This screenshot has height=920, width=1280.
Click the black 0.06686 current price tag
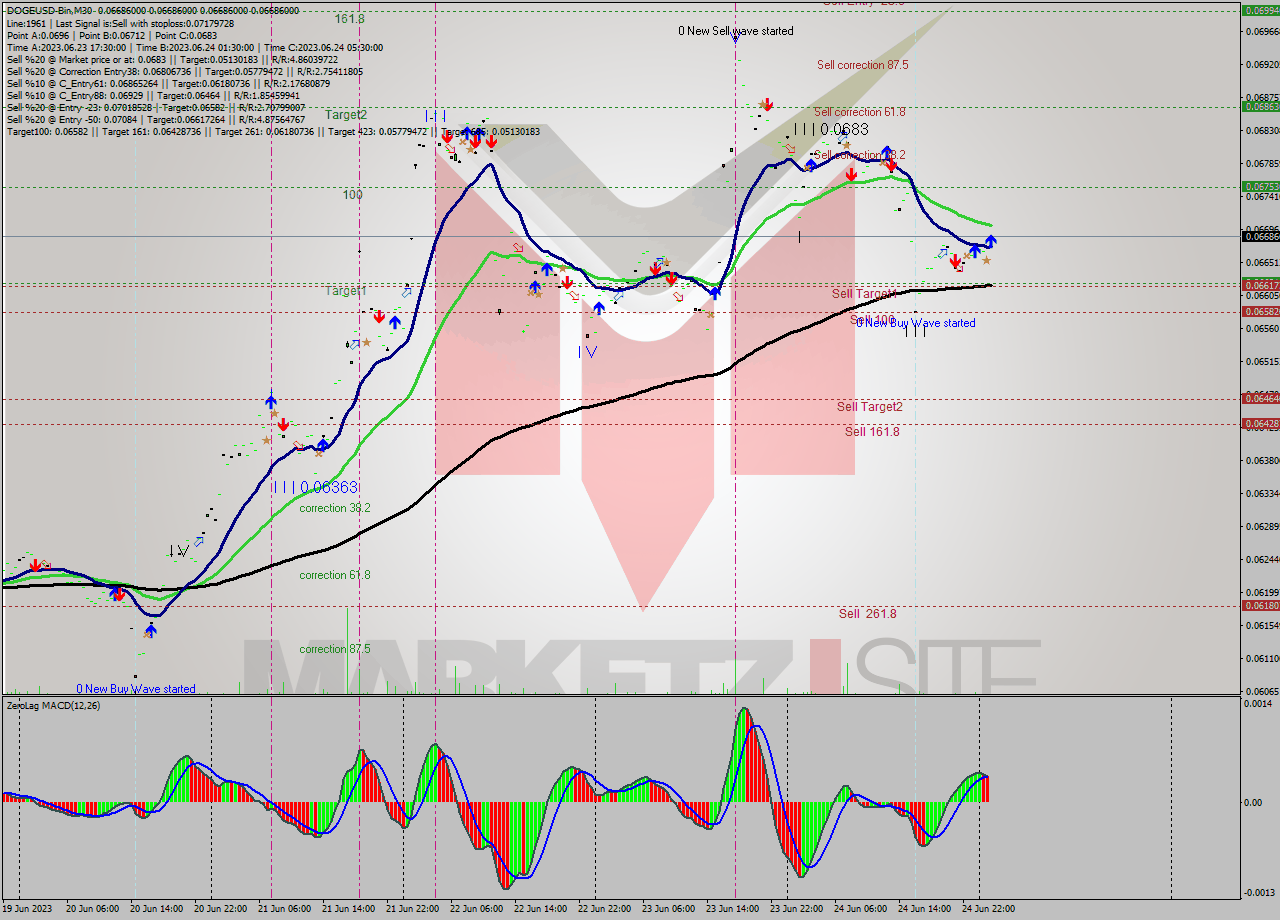click(x=1260, y=236)
